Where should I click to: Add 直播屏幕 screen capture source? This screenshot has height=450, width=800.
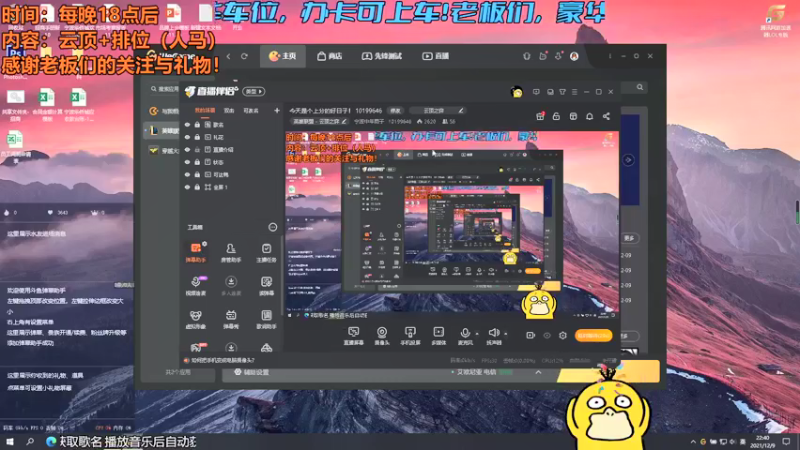tap(354, 336)
